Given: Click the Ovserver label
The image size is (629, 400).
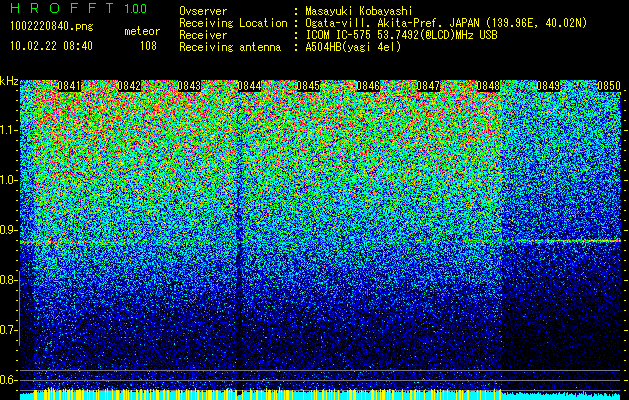Looking at the screenshot, I should pos(203,11).
